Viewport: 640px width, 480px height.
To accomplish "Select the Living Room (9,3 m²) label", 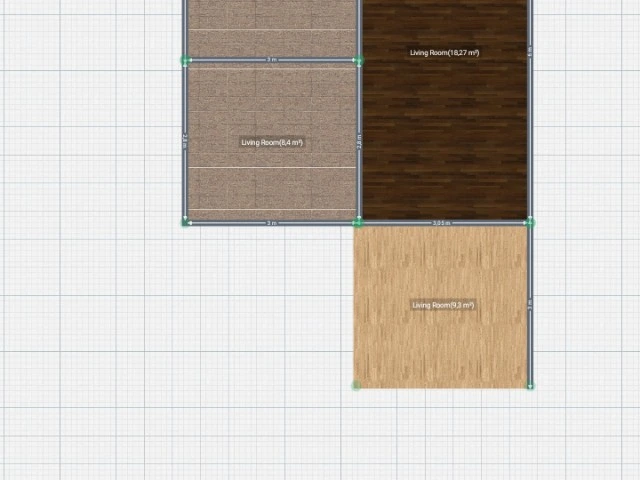I will click(442, 305).
